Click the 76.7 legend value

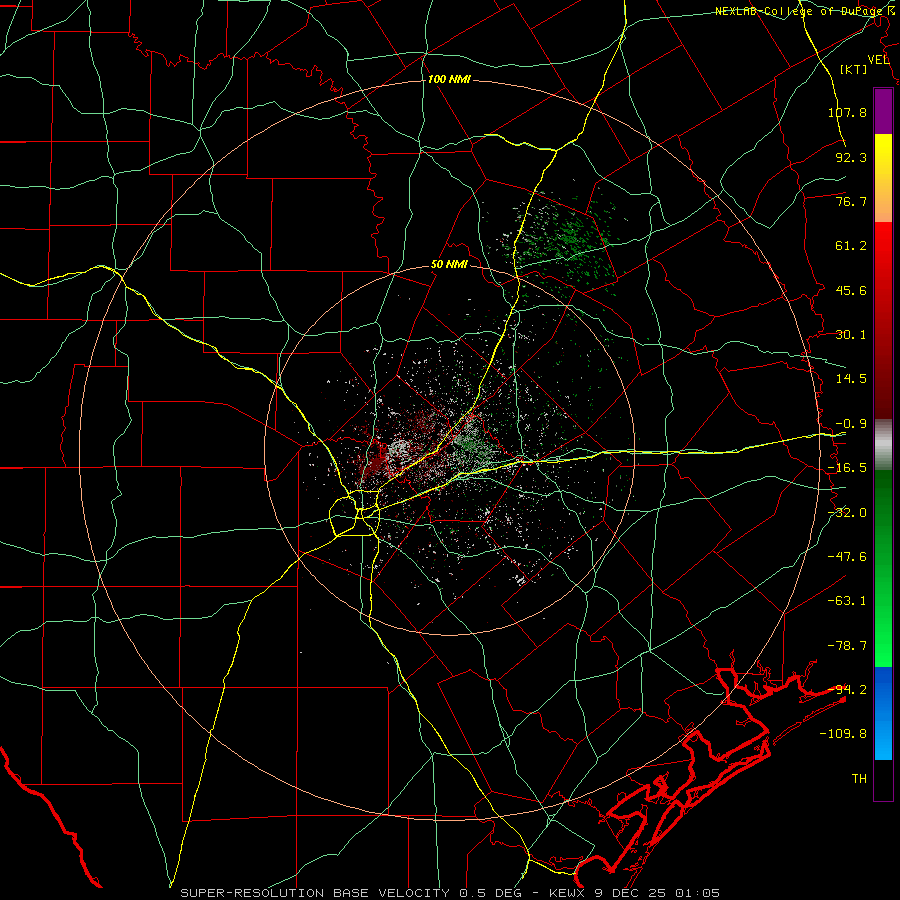(851, 201)
